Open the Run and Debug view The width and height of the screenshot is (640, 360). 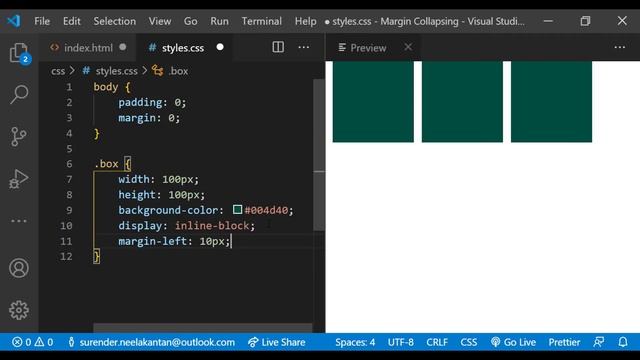[19, 178]
